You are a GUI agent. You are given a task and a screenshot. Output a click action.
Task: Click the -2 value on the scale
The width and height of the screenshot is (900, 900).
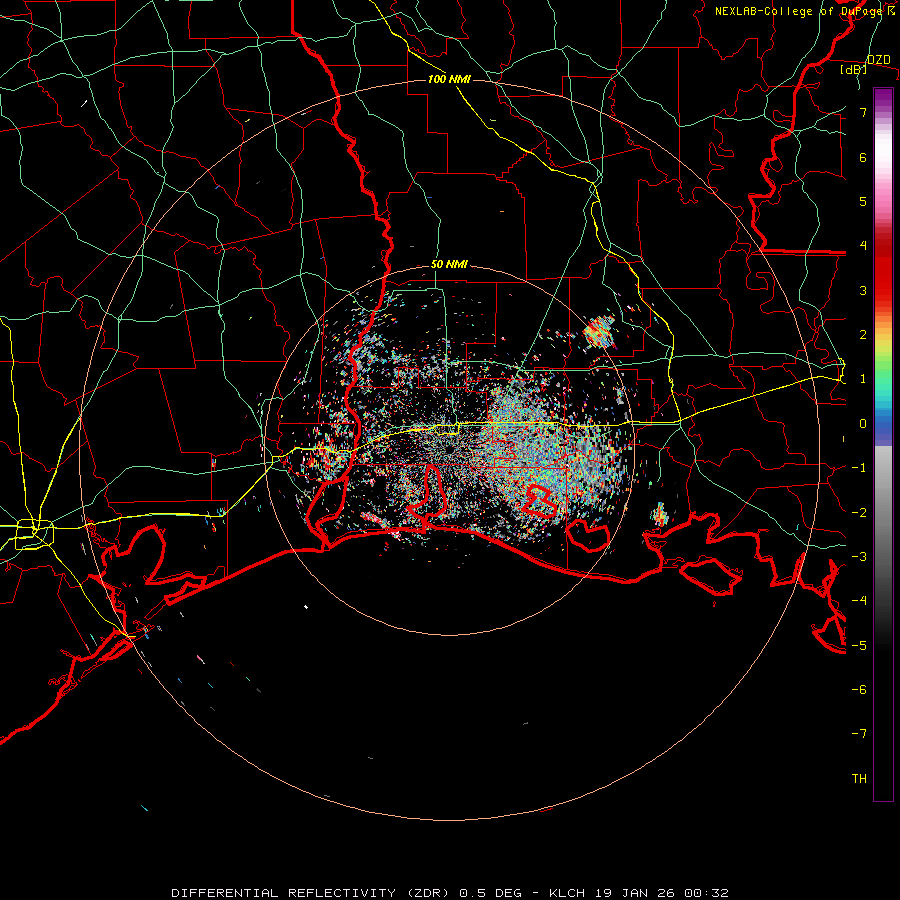tap(859, 513)
